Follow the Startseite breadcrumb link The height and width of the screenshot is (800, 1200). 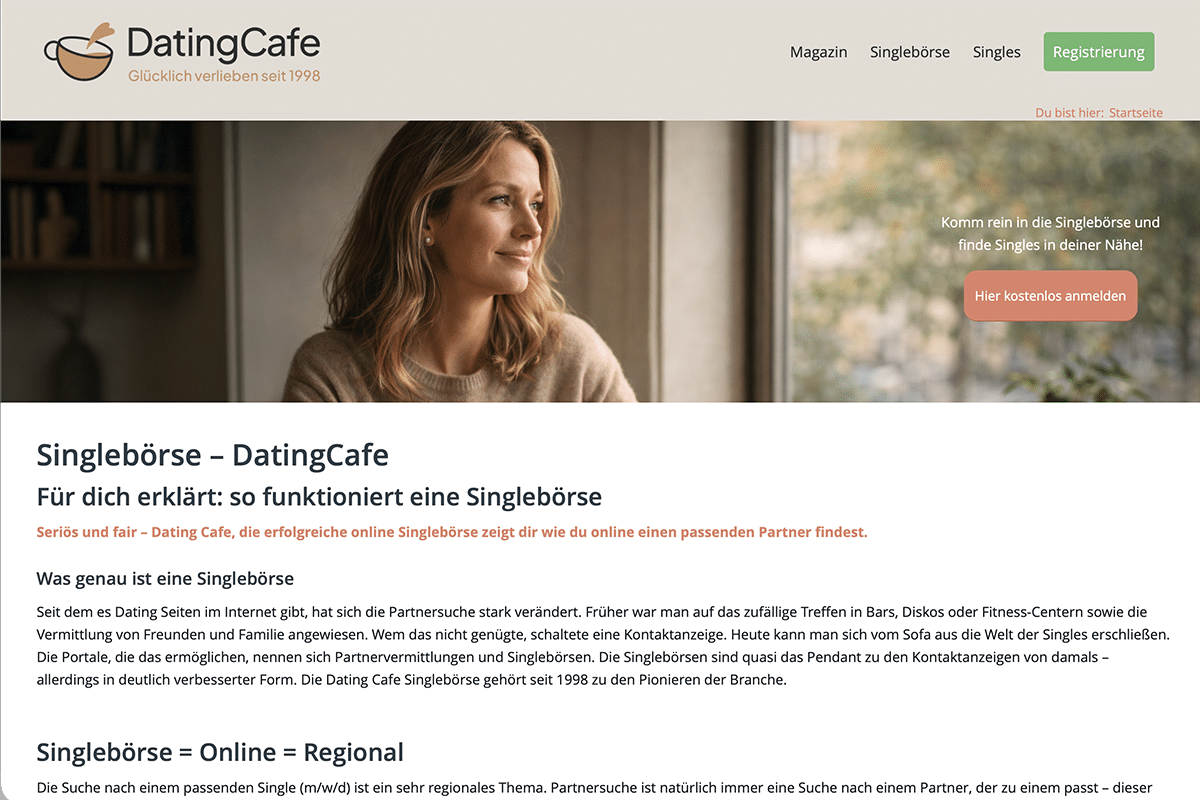[1136, 113]
